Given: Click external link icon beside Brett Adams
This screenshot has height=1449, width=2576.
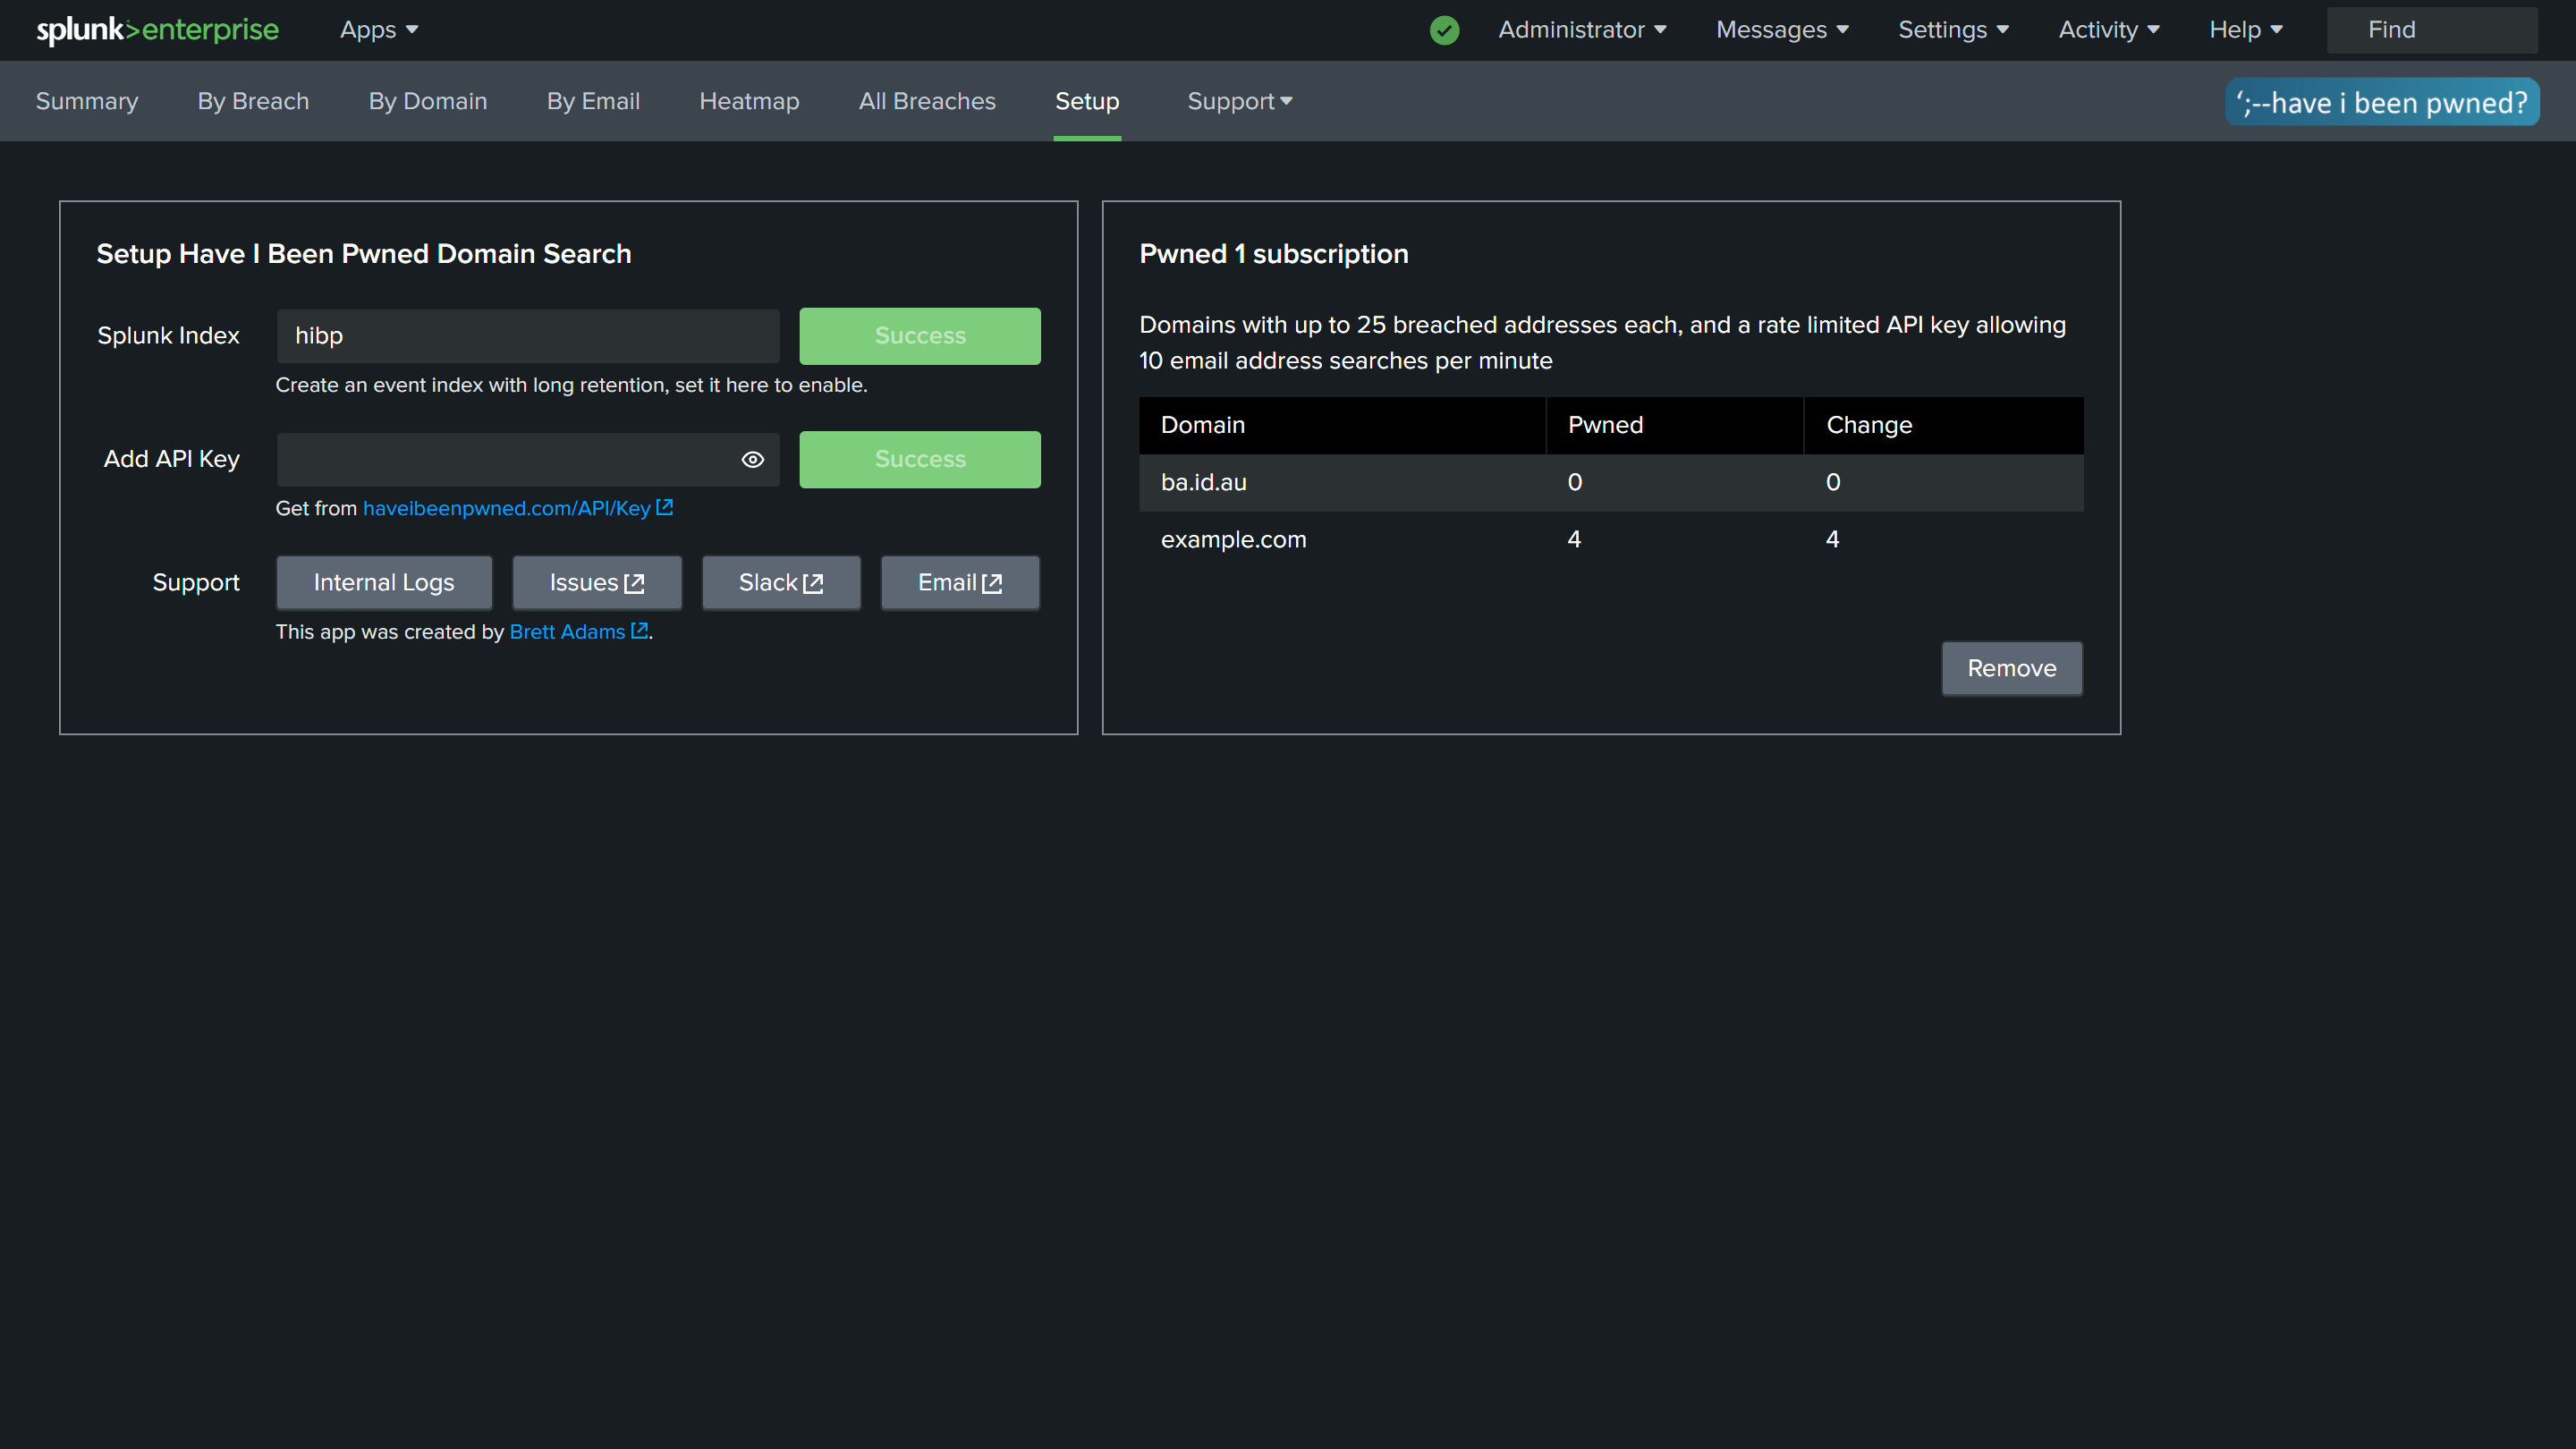Looking at the screenshot, I should tap(640, 631).
